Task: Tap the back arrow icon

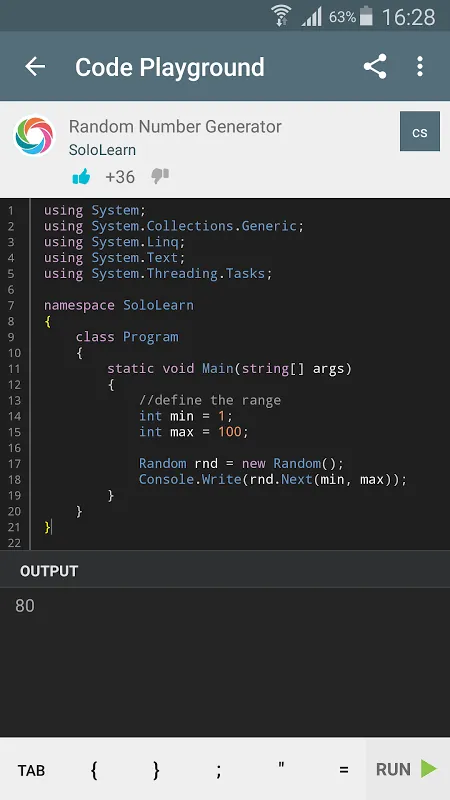Action: 35,66
